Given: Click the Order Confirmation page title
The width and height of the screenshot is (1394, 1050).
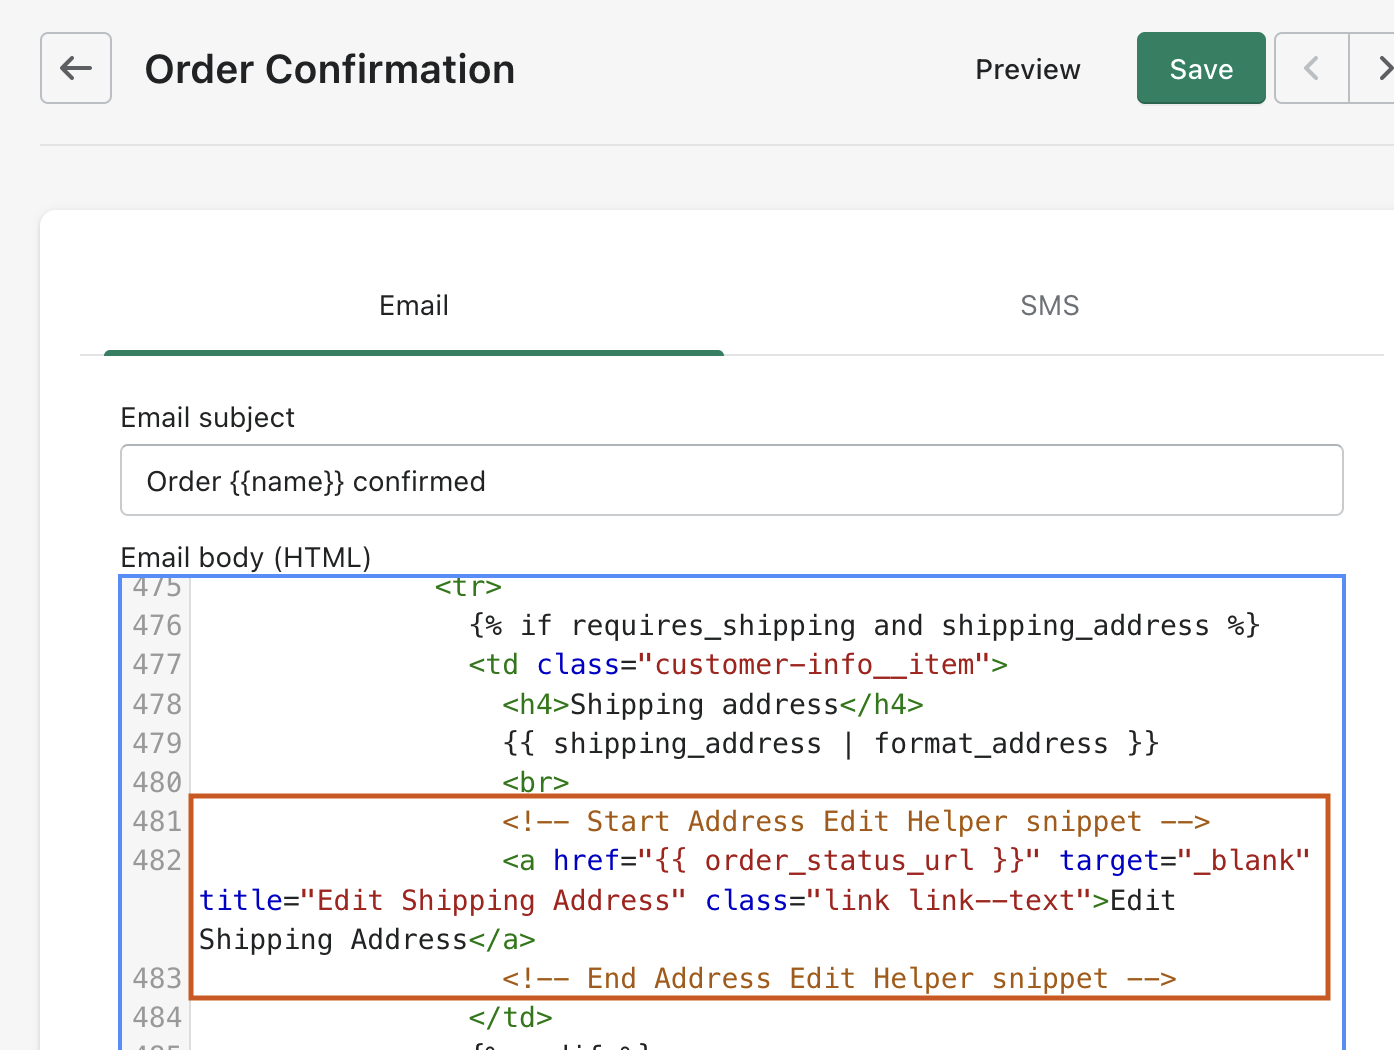Looking at the screenshot, I should [x=330, y=69].
